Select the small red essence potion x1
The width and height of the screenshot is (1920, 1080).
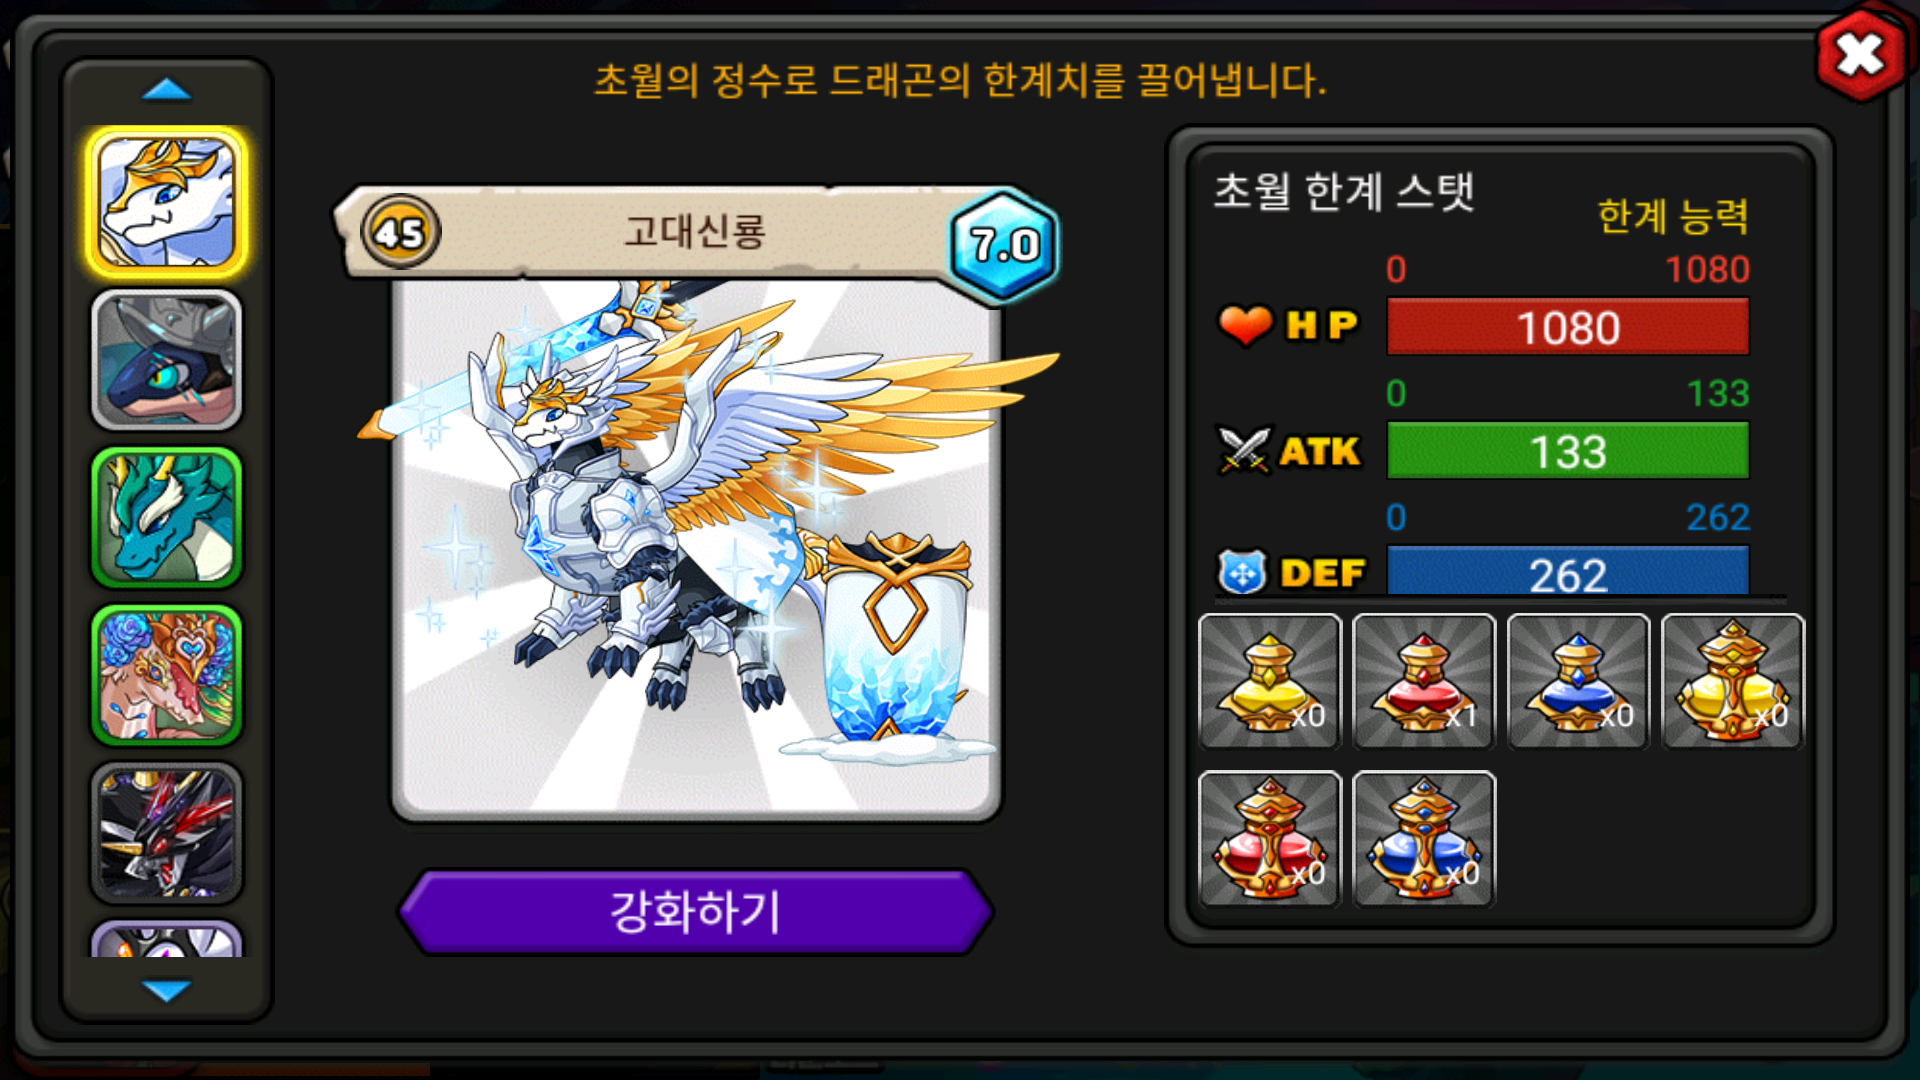click(1423, 681)
